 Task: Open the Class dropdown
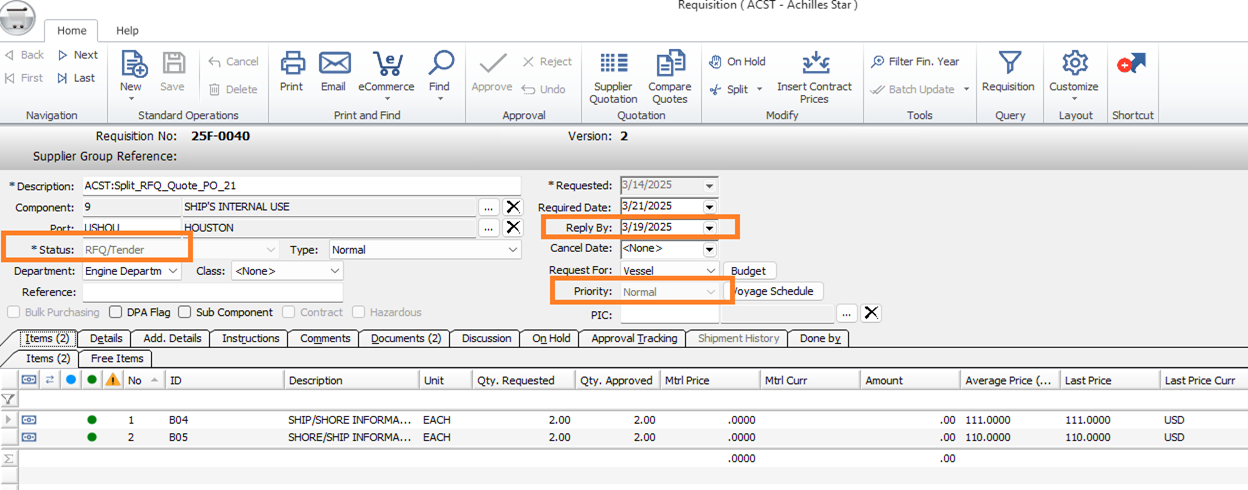pos(334,271)
